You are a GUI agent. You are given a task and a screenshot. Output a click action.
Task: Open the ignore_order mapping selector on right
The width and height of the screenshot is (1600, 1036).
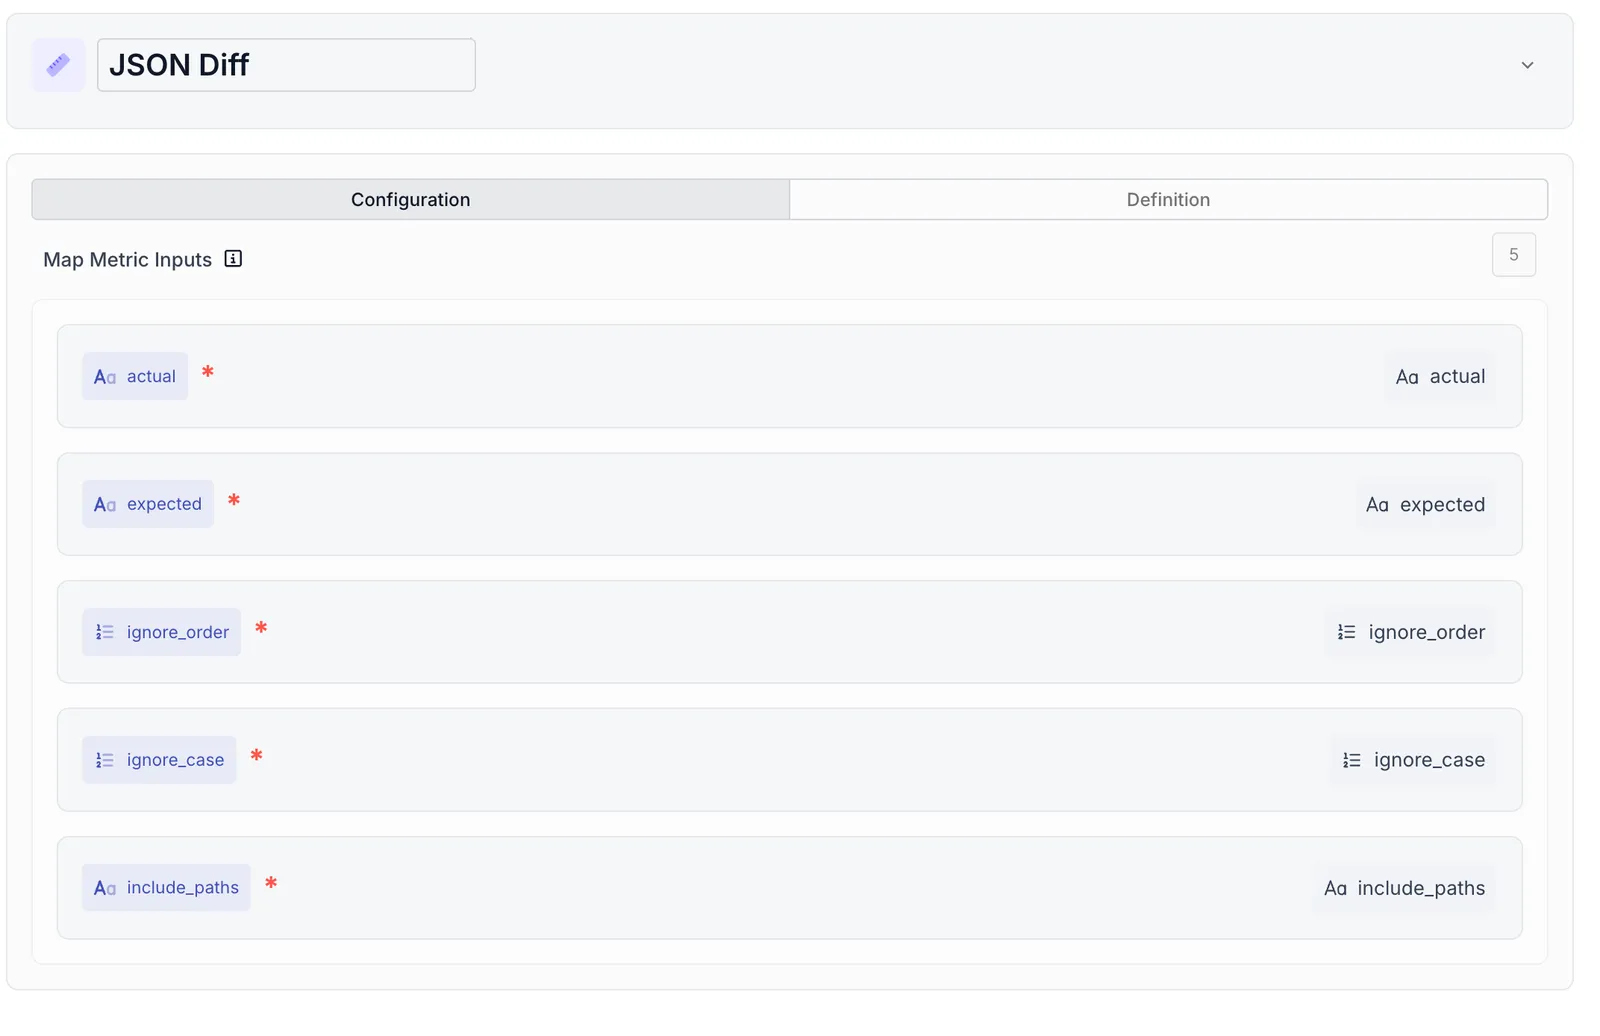(x=1411, y=632)
